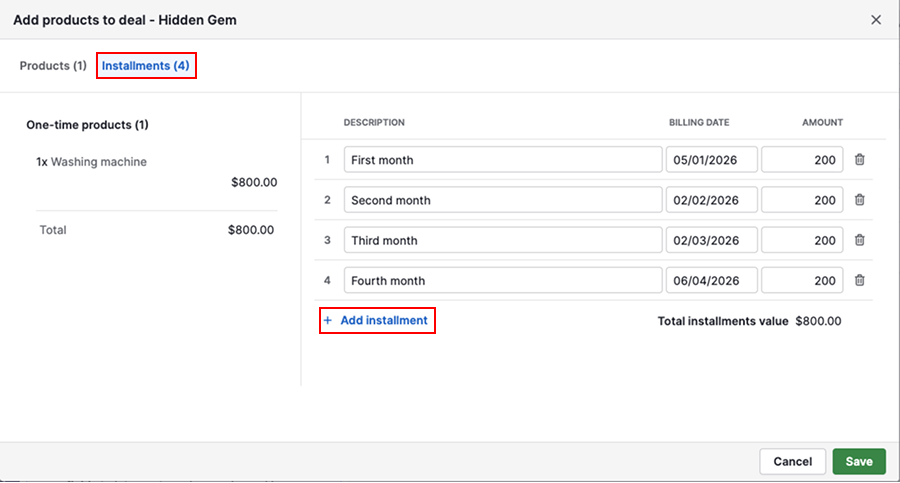This screenshot has width=900, height=483.
Task: Remove the Second month installment row
Action: click(859, 200)
